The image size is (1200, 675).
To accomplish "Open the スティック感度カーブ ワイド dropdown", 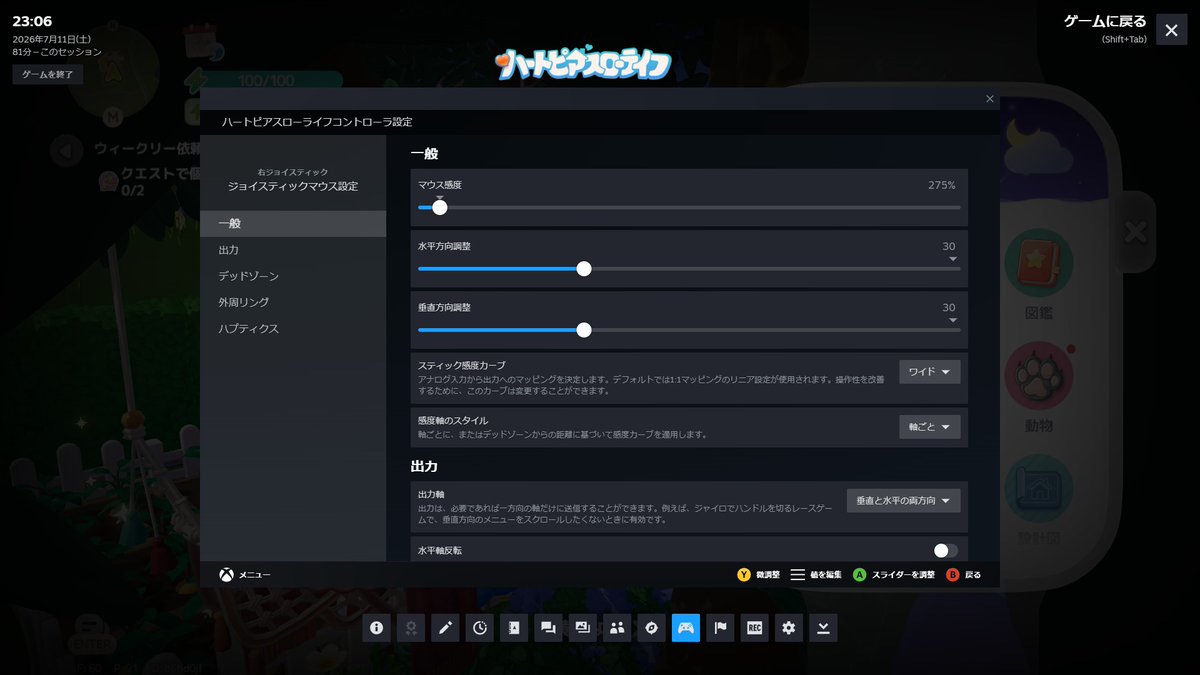I will click(x=930, y=371).
